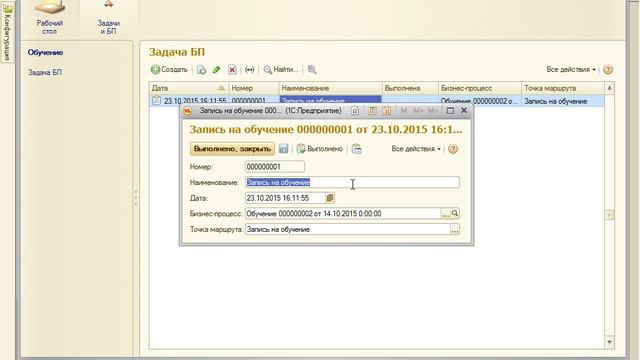Viewport: 640px width, 360px height.
Task: Click the M memory button in dialog title bar
Action: point(404,111)
